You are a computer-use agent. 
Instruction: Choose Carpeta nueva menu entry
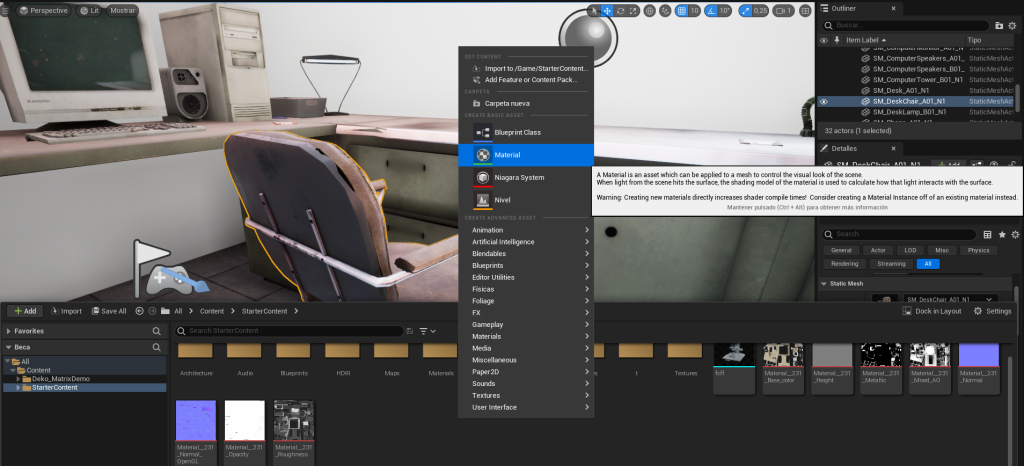tap(526, 103)
